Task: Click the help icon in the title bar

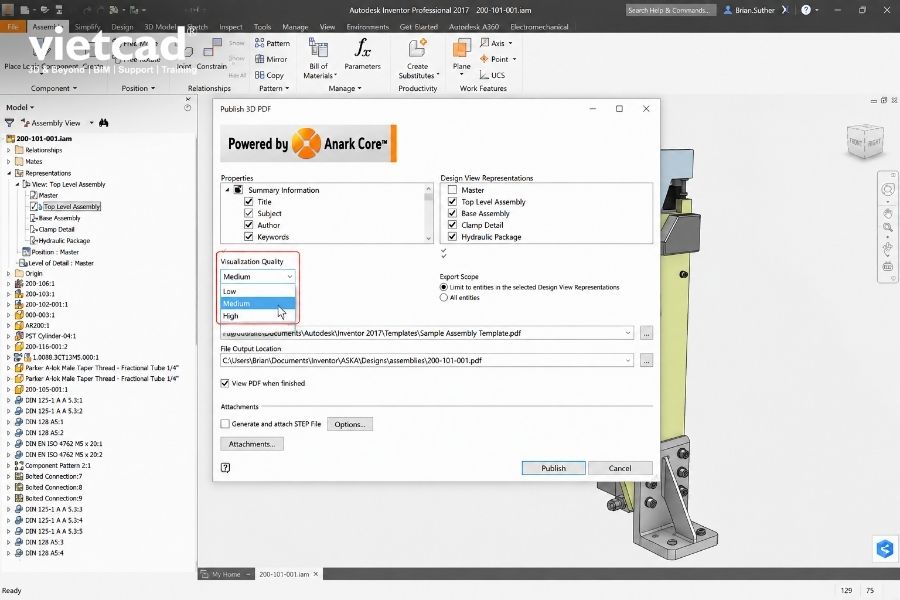Action: click(806, 10)
